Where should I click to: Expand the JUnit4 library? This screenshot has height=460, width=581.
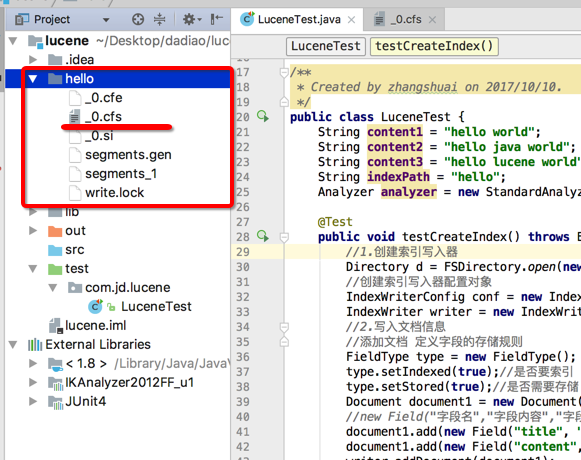33,401
